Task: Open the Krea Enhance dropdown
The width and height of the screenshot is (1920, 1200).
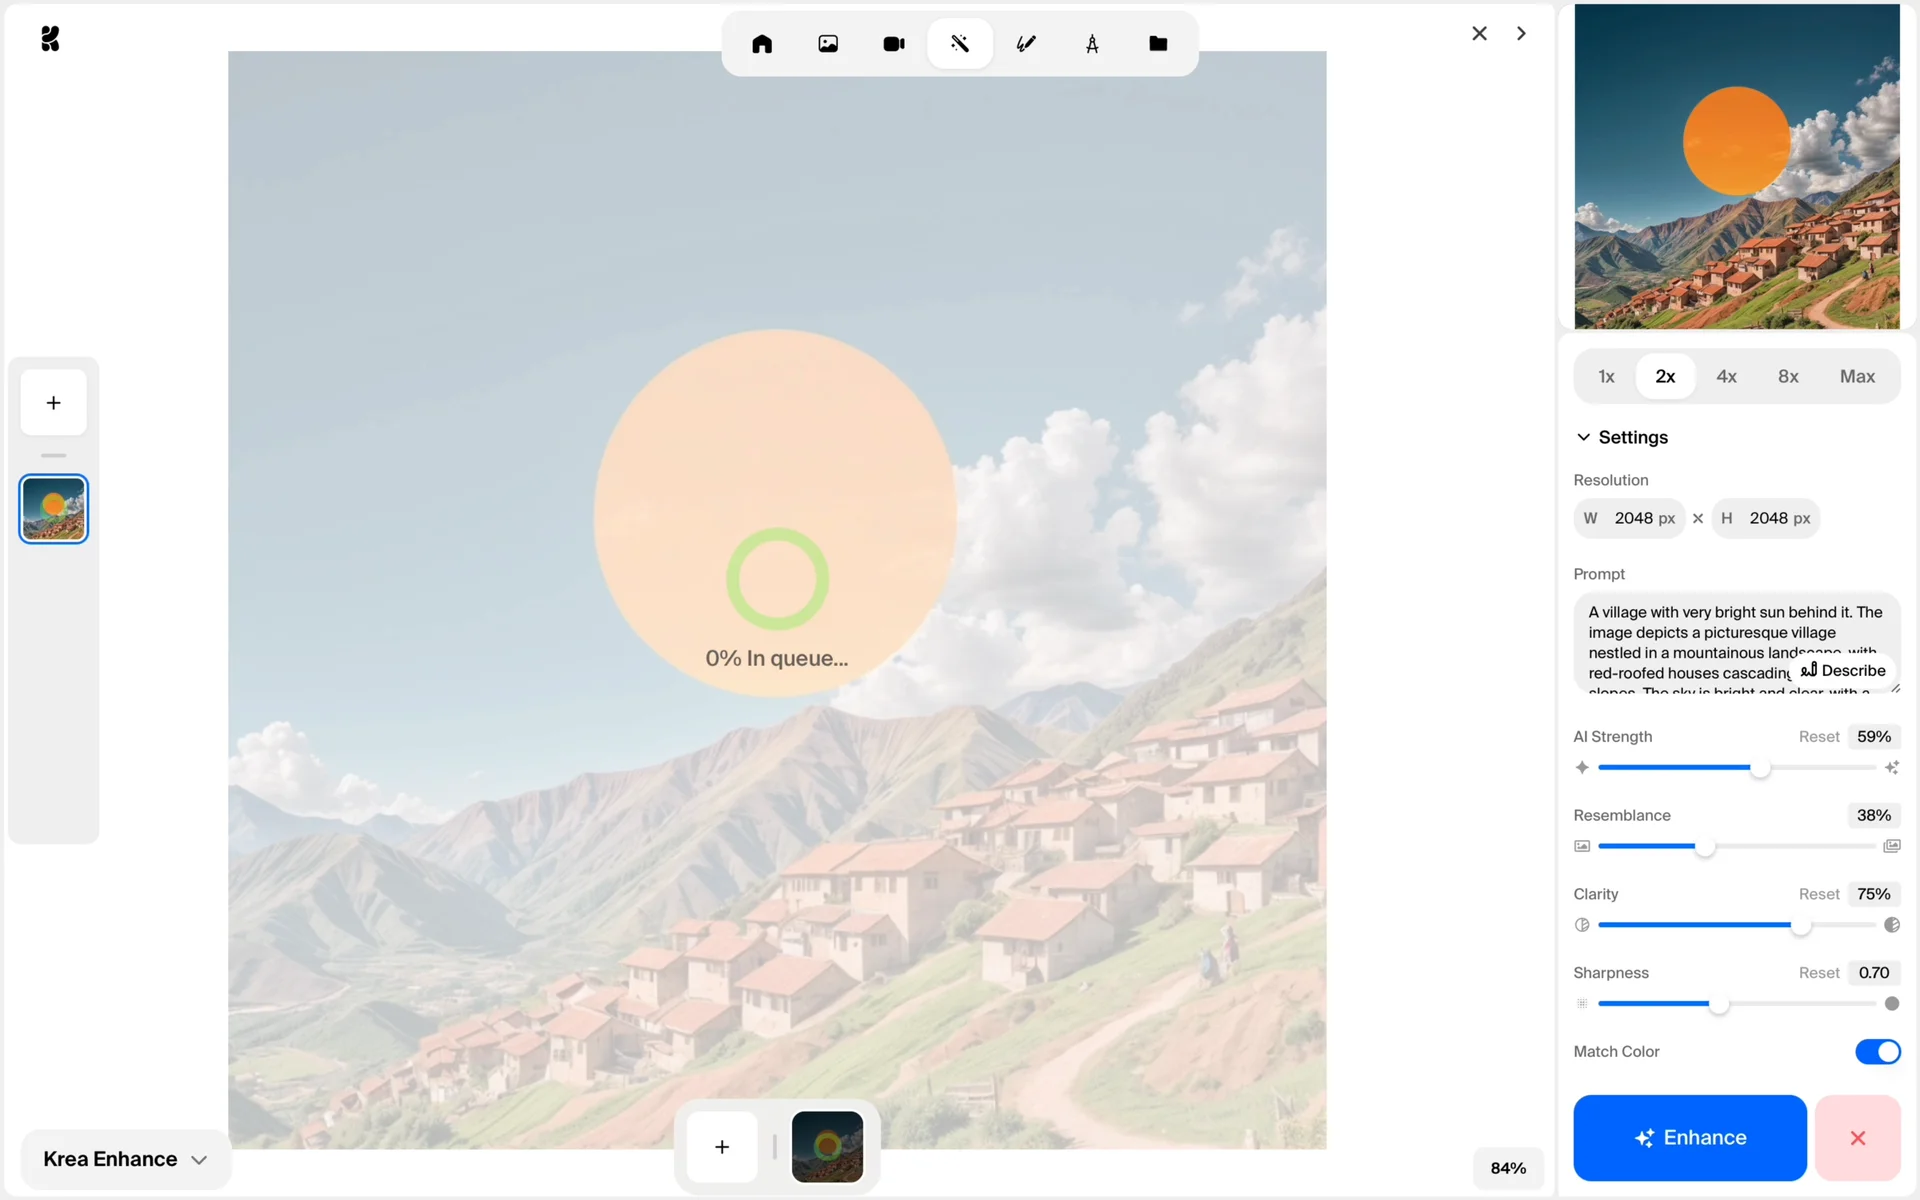Action: pyautogui.click(x=125, y=1159)
